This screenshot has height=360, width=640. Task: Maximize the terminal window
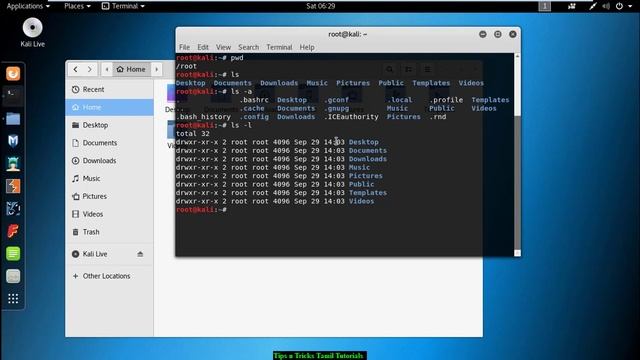pos(498,34)
